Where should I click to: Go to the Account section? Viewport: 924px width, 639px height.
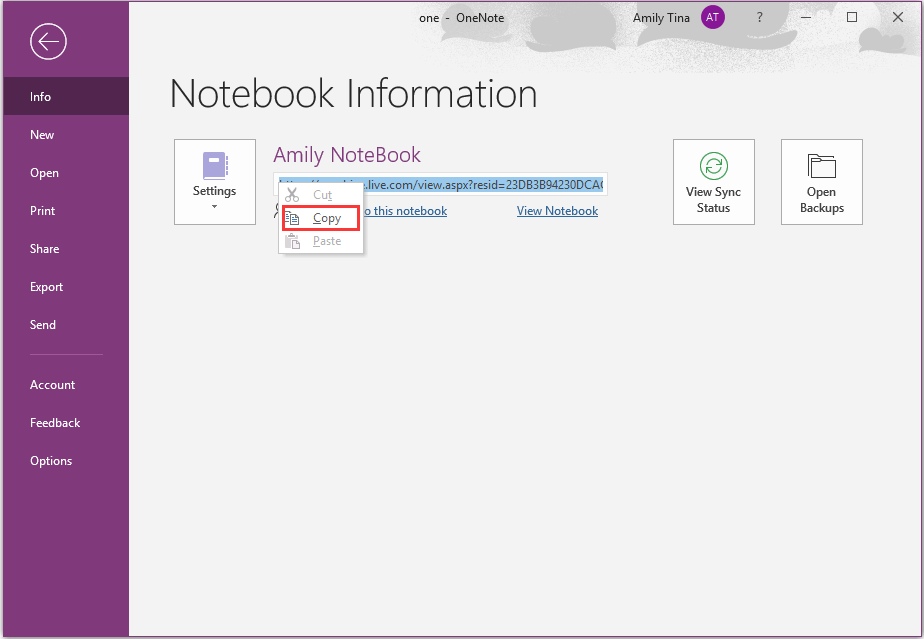tap(52, 384)
